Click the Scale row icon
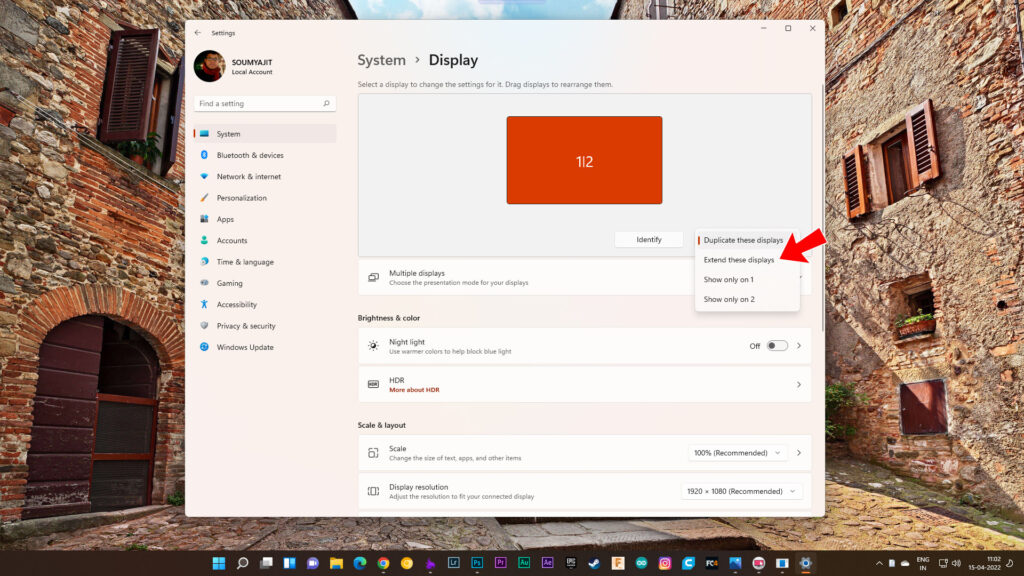 point(373,453)
